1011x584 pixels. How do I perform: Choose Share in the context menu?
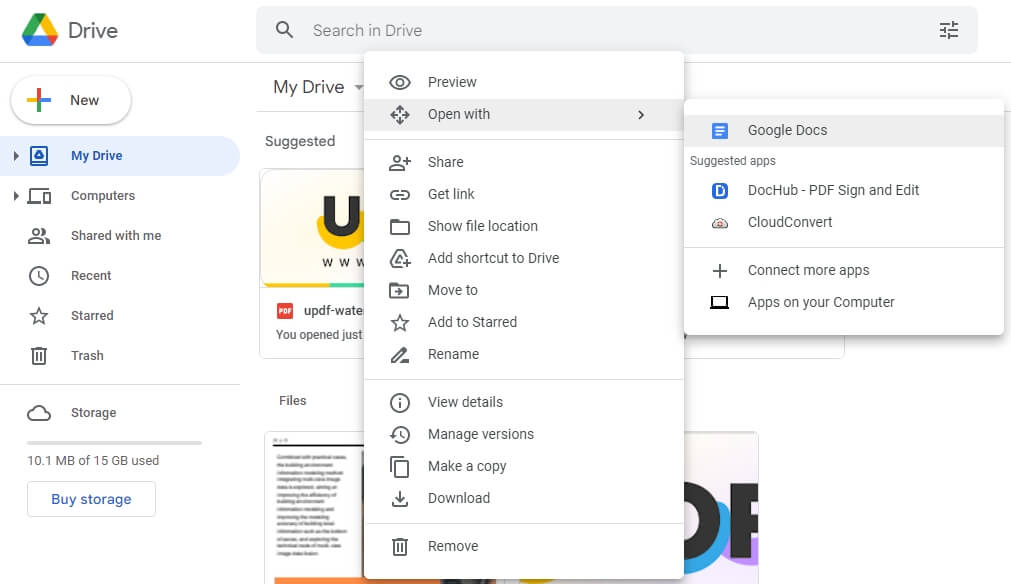click(x=524, y=162)
